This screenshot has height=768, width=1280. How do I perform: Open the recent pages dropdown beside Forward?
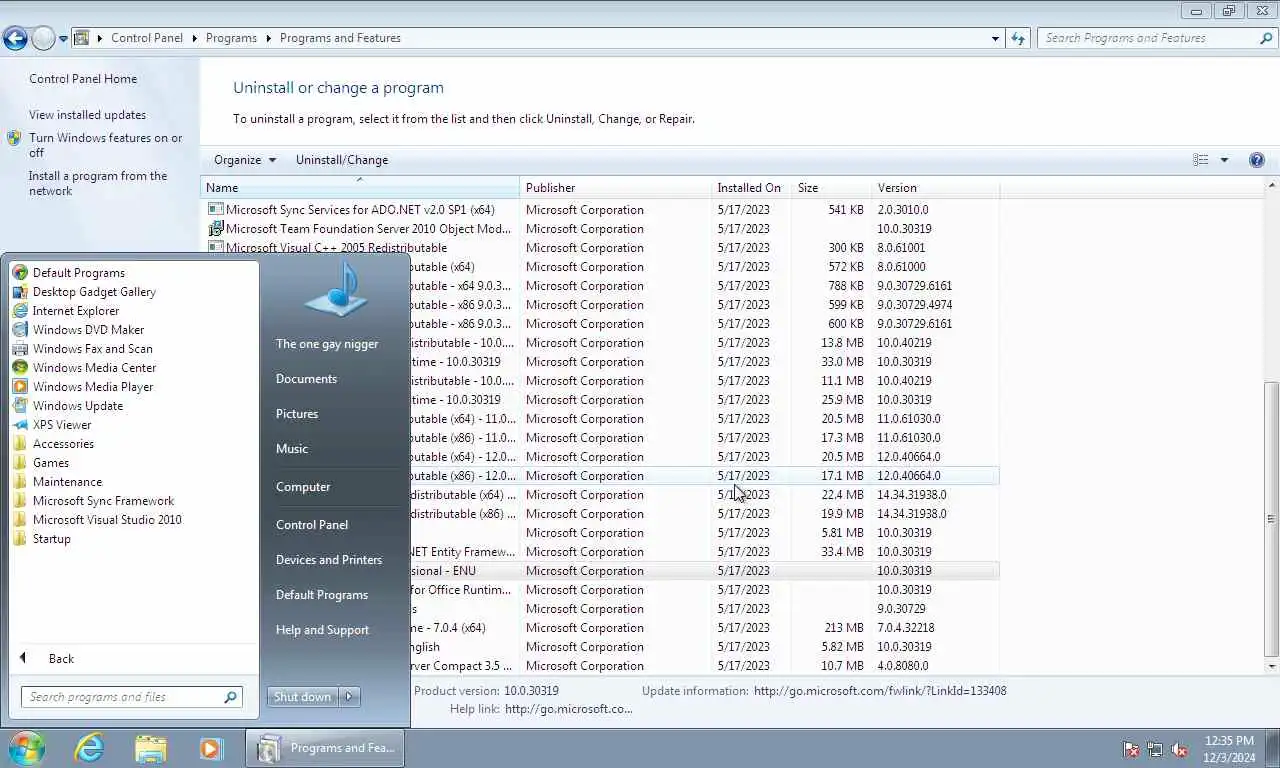pyautogui.click(x=63, y=39)
